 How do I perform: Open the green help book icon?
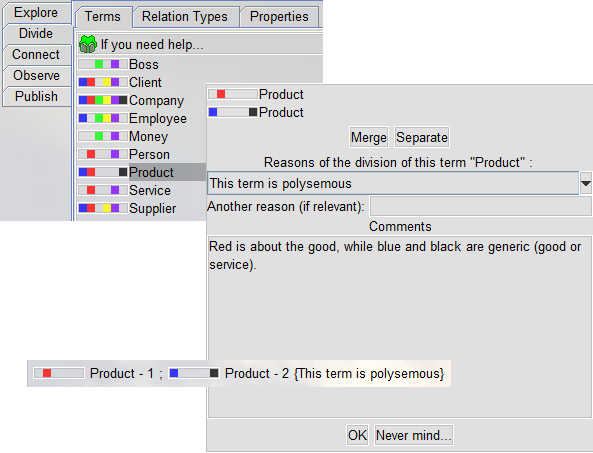coord(88,44)
